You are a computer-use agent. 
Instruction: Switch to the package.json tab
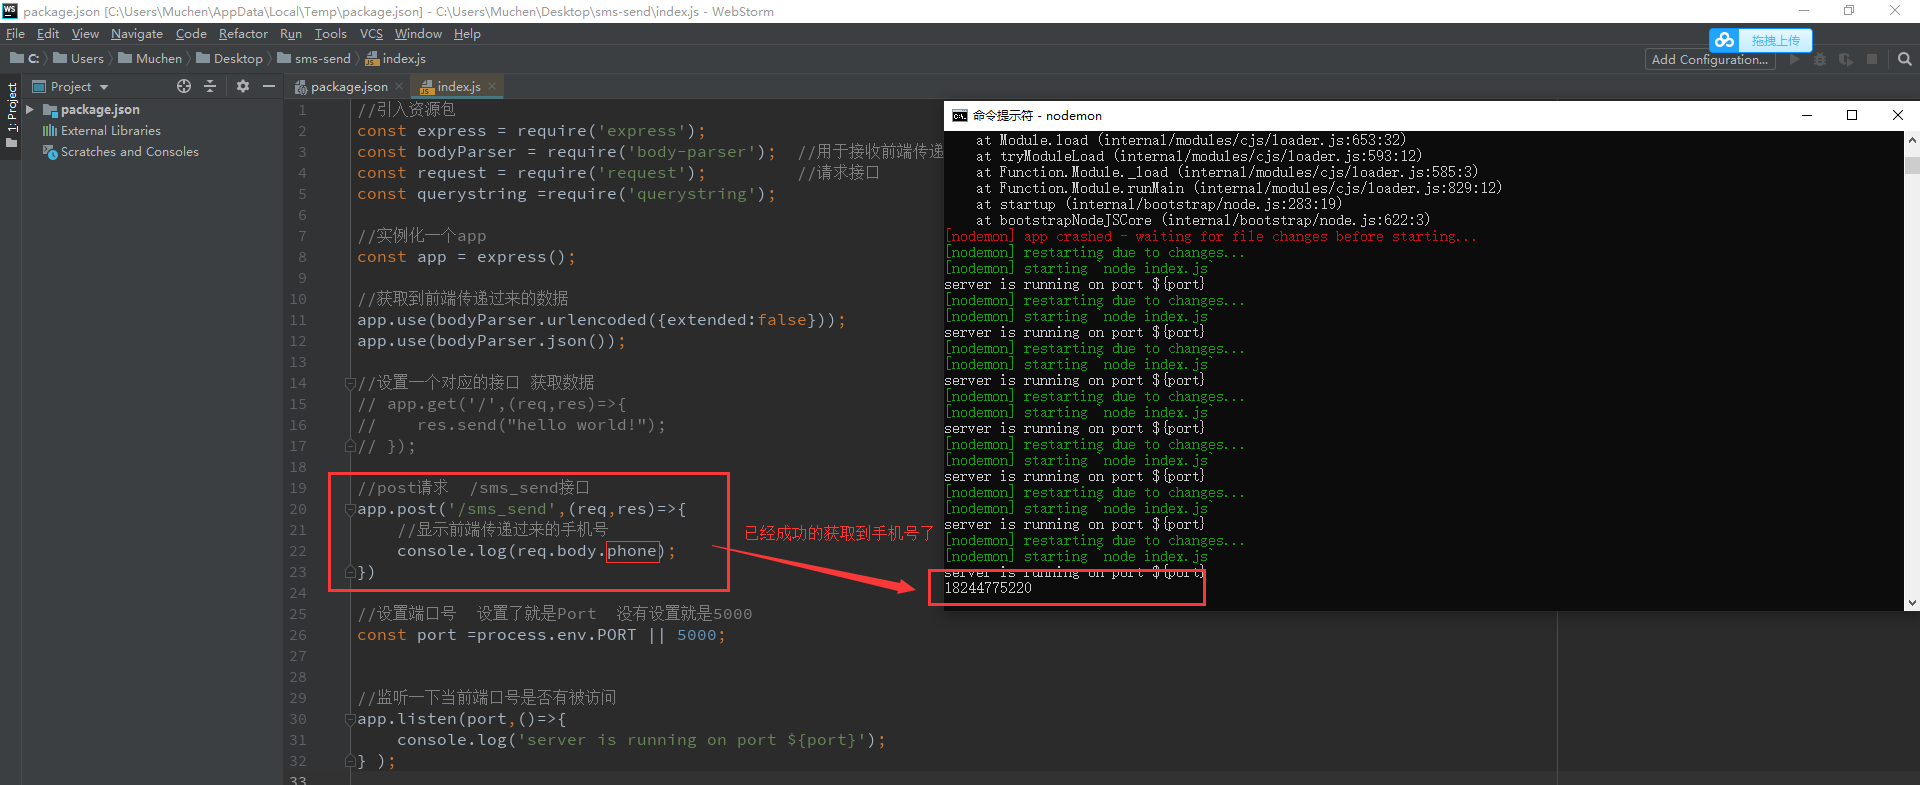pyautogui.click(x=349, y=87)
